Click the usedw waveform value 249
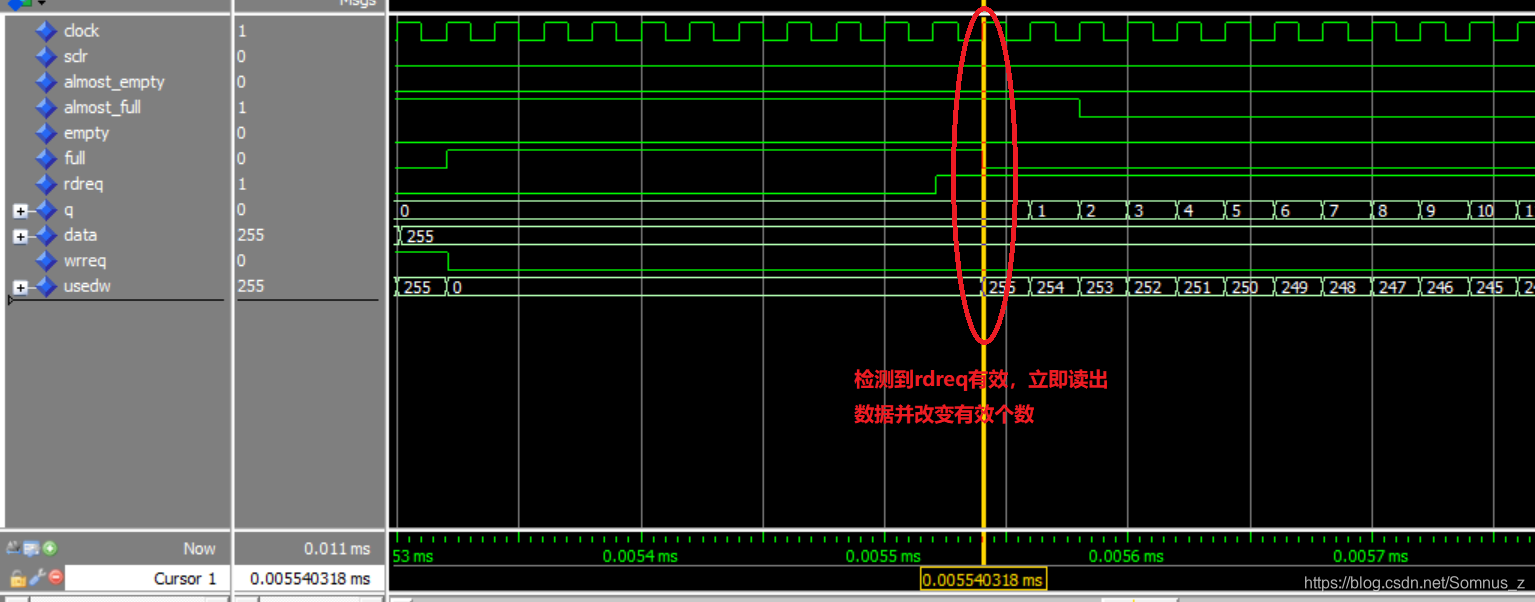Image resolution: width=1535 pixels, height=602 pixels. click(1294, 287)
